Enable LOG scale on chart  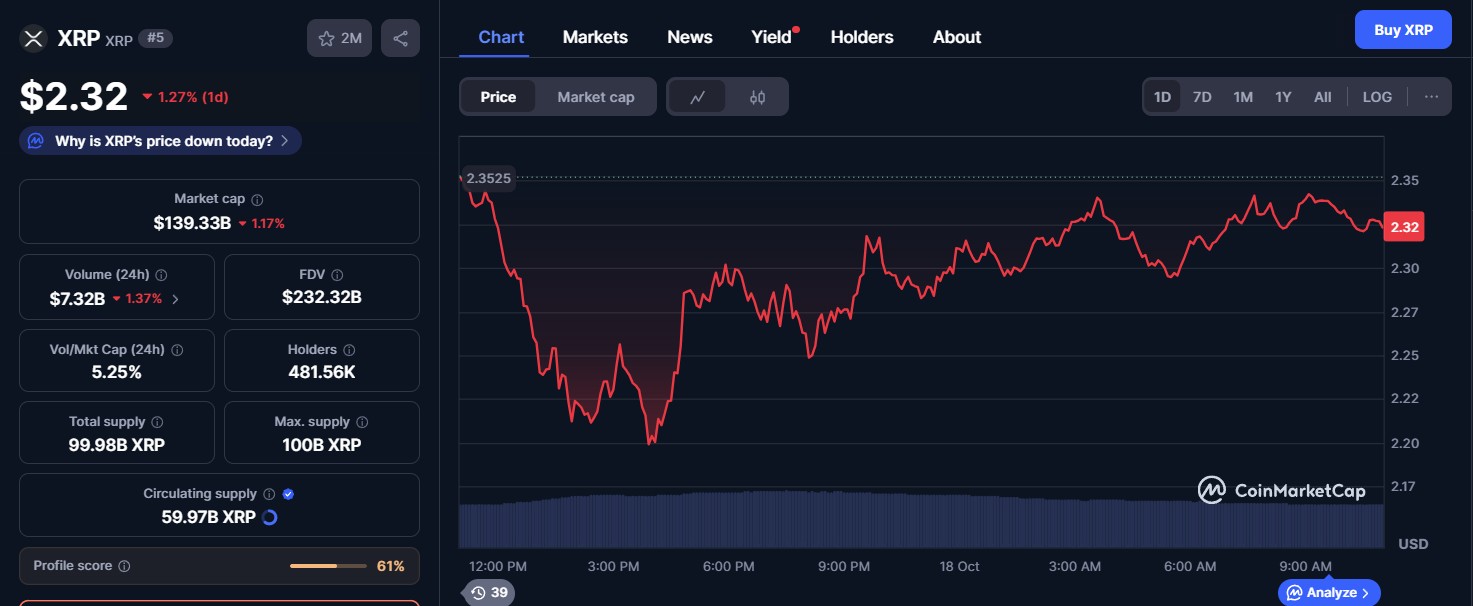(x=1377, y=97)
